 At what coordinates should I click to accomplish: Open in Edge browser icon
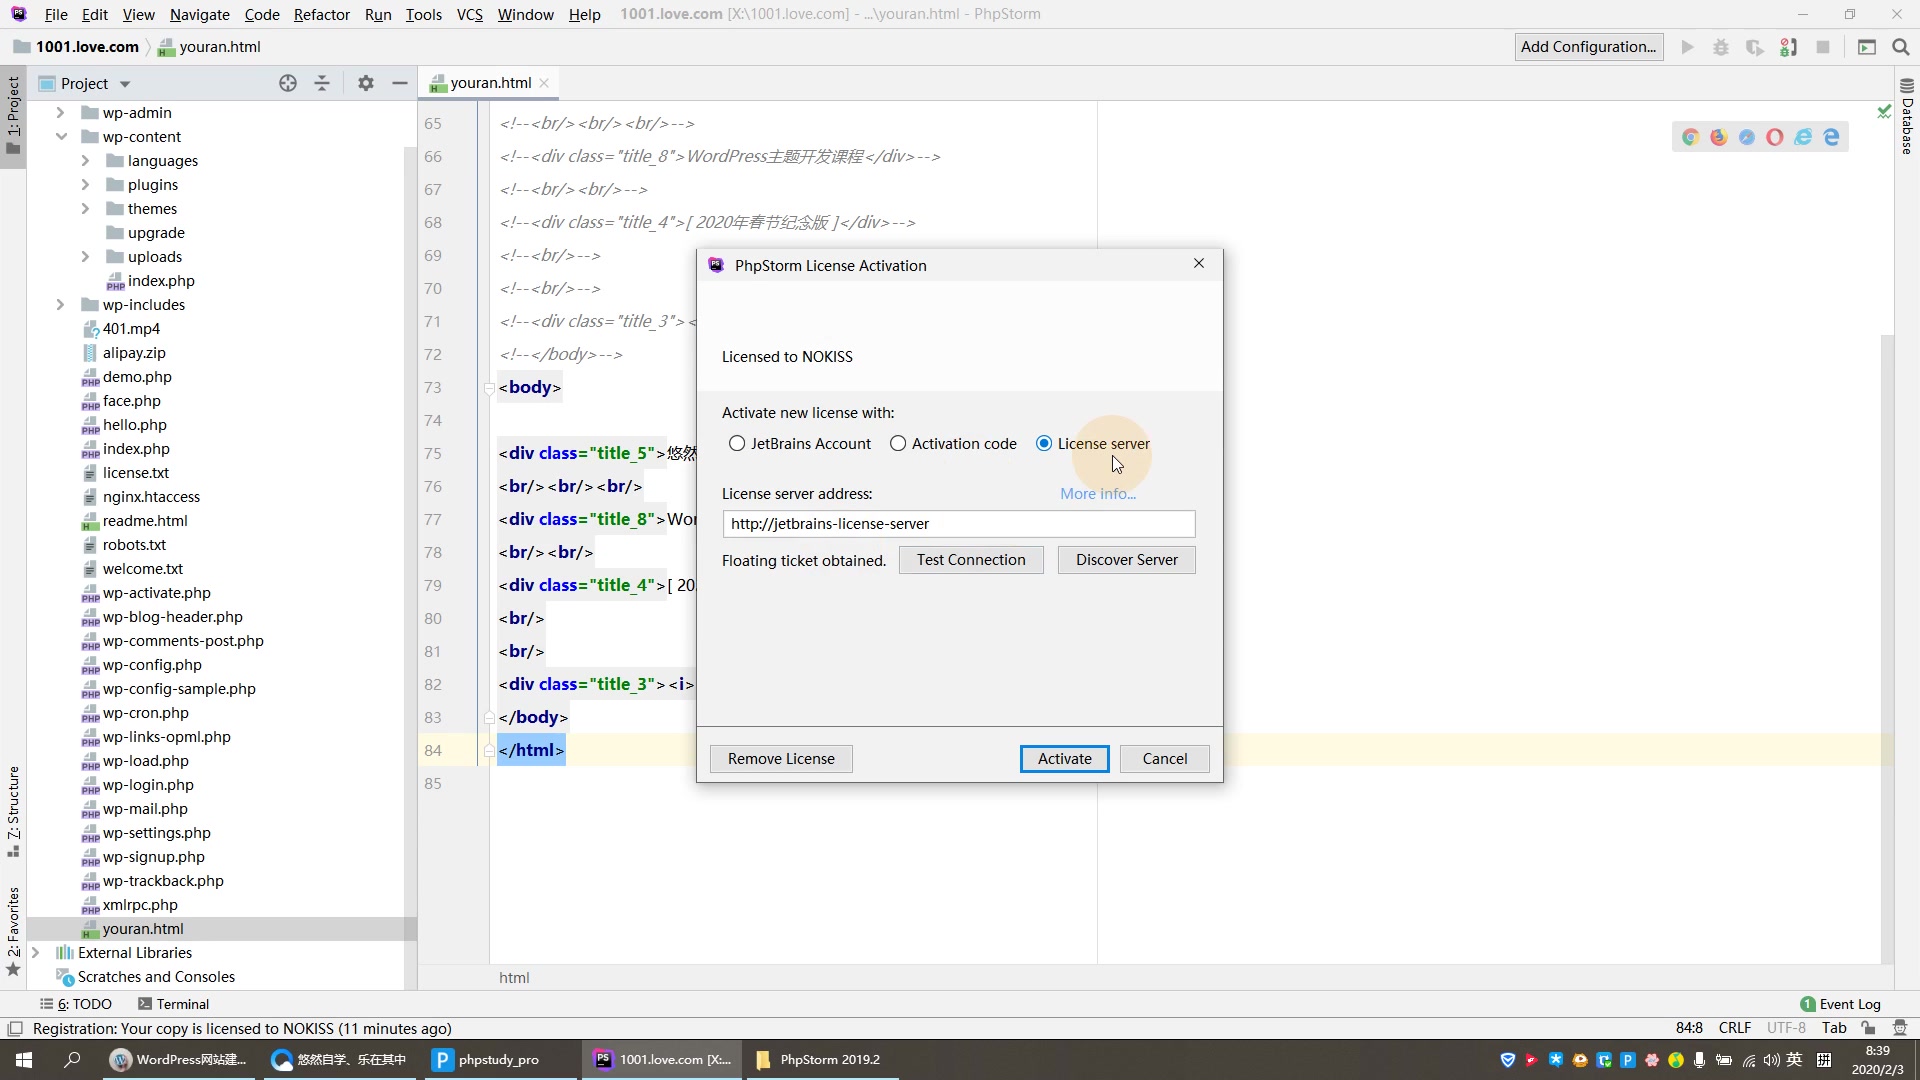click(x=1831, y=137)
